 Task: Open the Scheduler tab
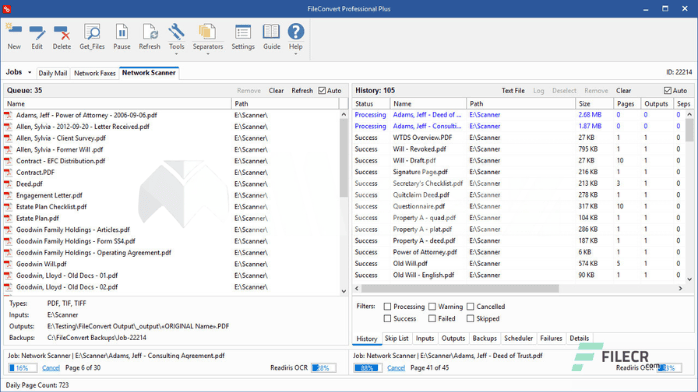pyautogui.click(x=518, y=338)
